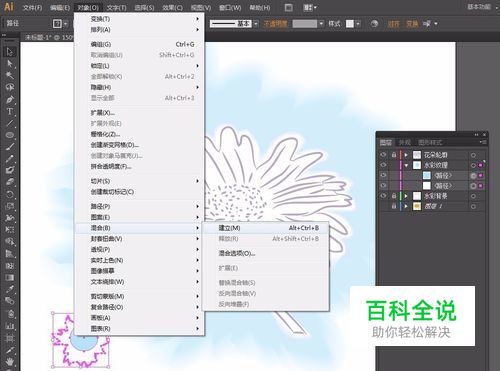This screenshot has height=371, width=500.
Task: Hide the 水彩纹理 layer via eye icon
Action: [x=383, y=165]
